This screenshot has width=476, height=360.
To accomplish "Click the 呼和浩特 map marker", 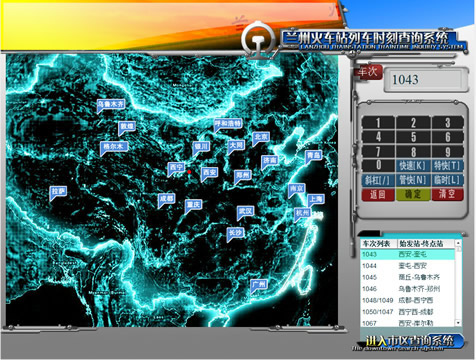I will 228,124.
